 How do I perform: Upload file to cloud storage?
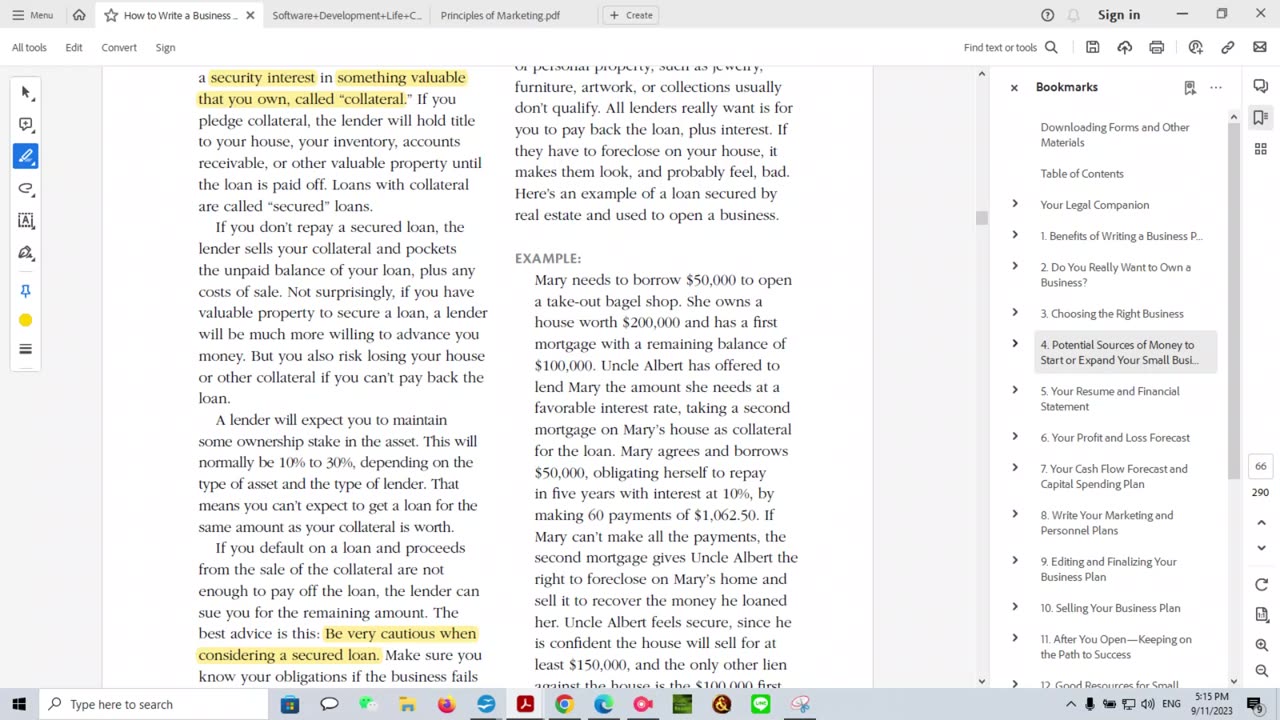pyautogui.click(x=1125, y=47)
